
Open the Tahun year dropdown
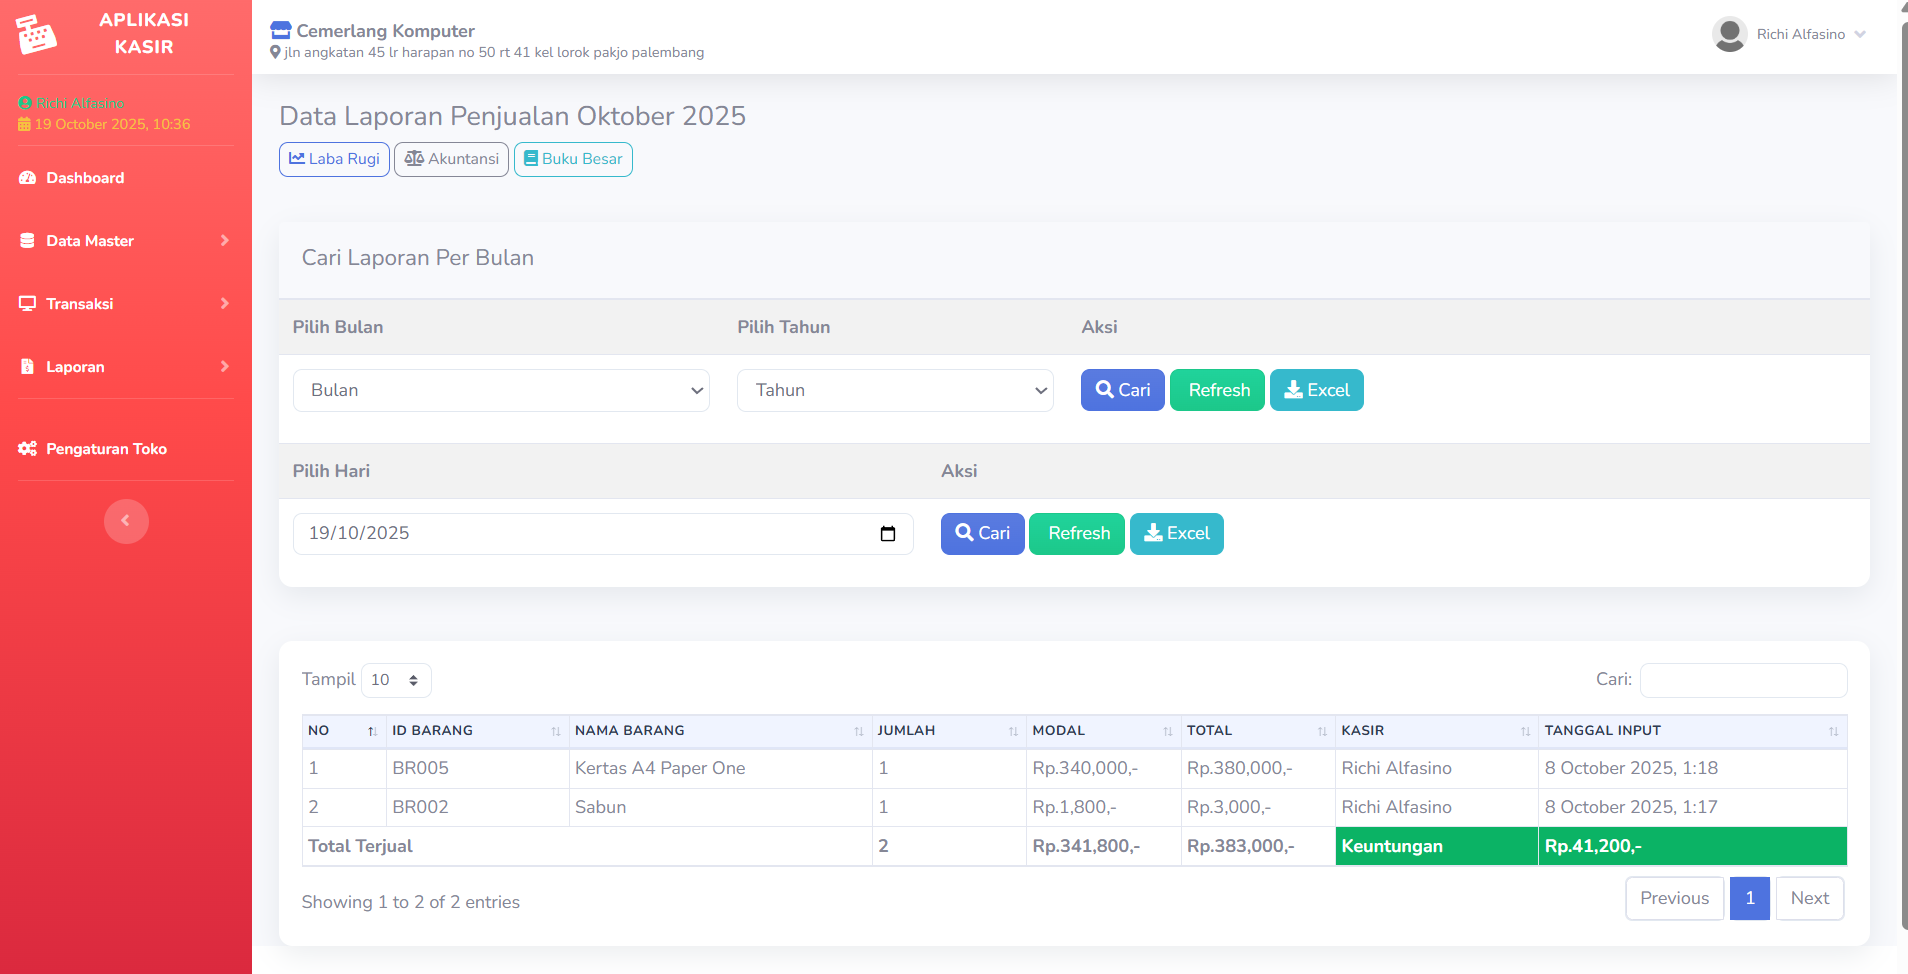(895, 391)
